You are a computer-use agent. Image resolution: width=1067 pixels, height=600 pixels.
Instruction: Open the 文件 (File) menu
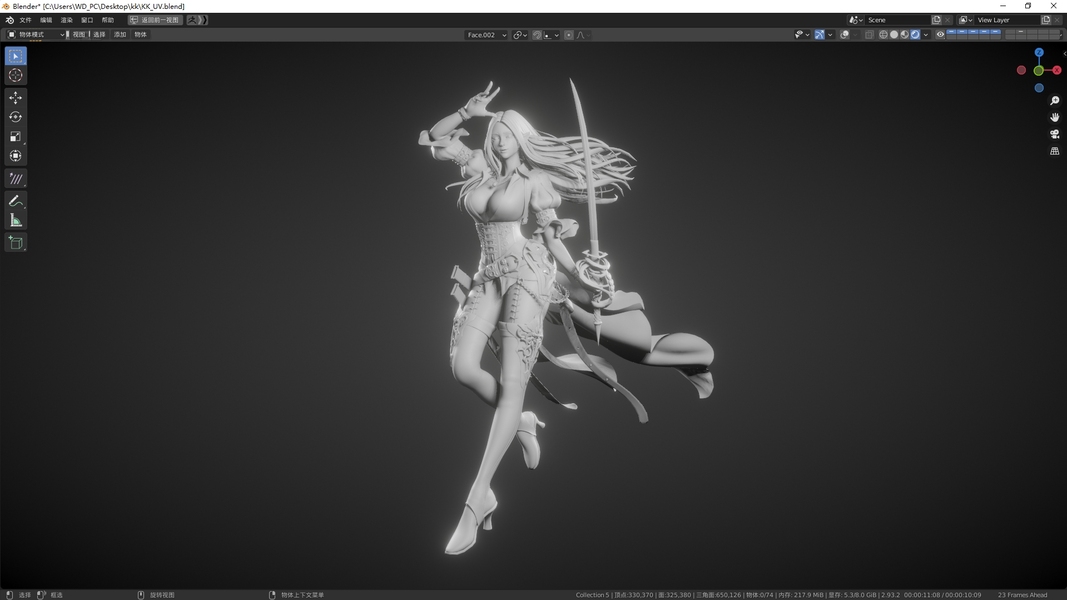pyautogui.click(x=25, y=20)
